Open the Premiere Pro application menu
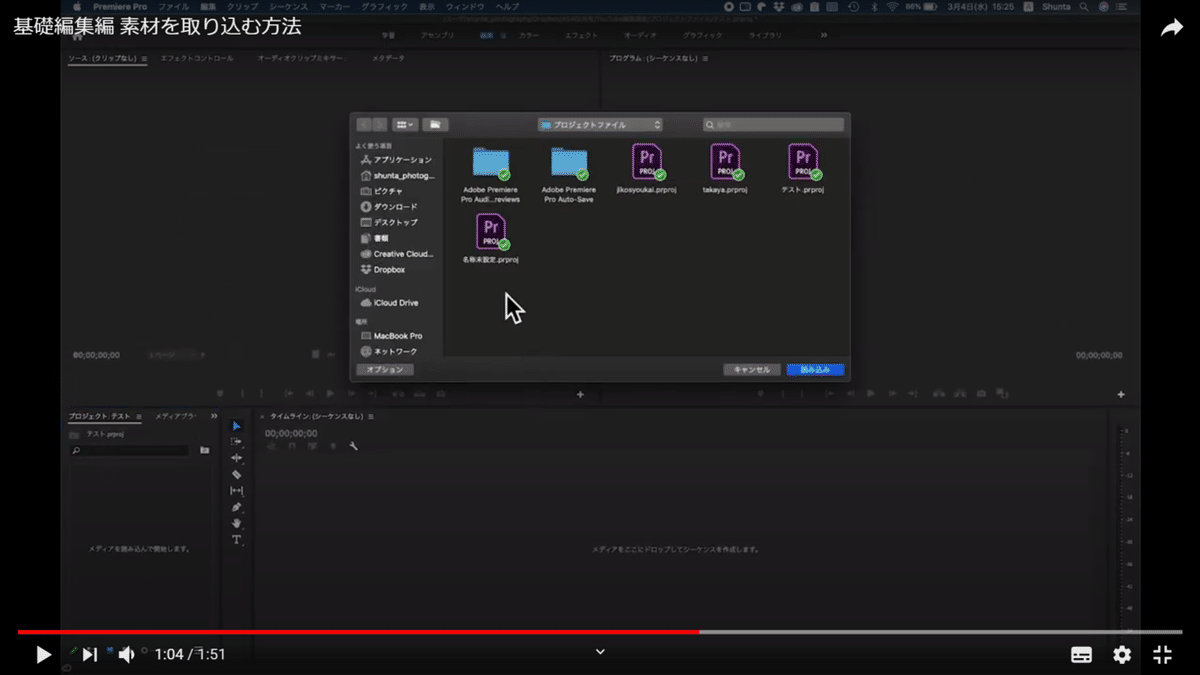The width and height of the screenshot is (1200, 675). click(121, 6)
